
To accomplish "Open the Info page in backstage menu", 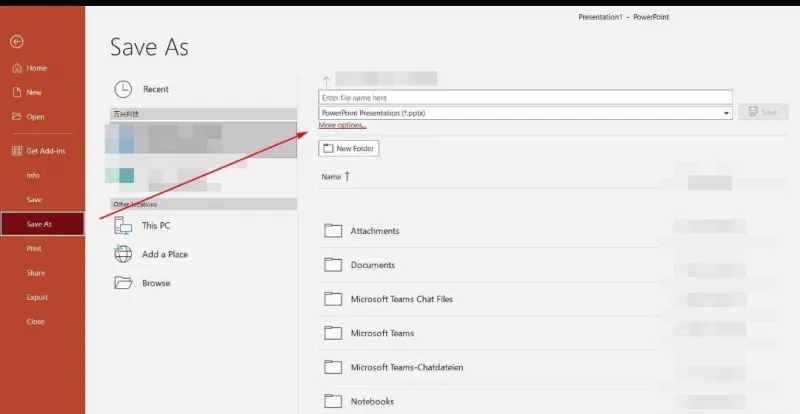I will (x=33, y=175).
